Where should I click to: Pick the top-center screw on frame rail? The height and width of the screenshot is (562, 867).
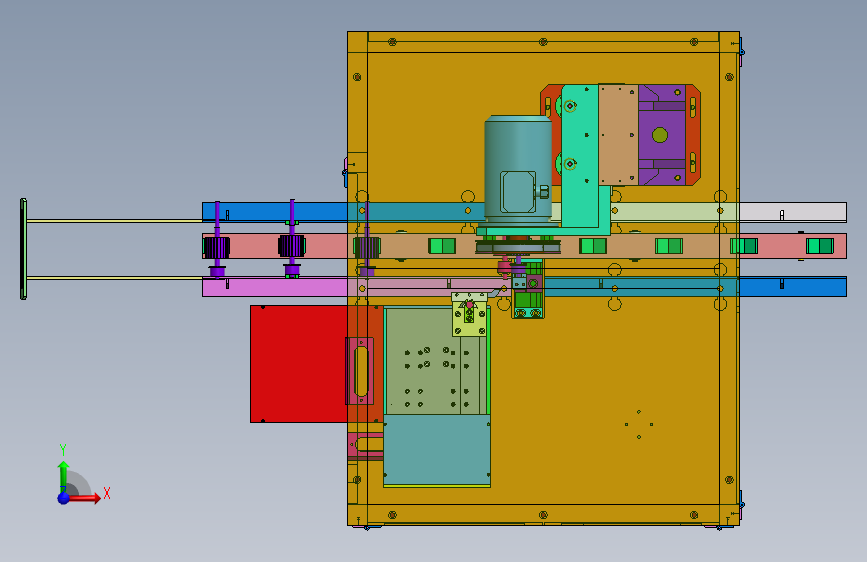tap(543, 41)
